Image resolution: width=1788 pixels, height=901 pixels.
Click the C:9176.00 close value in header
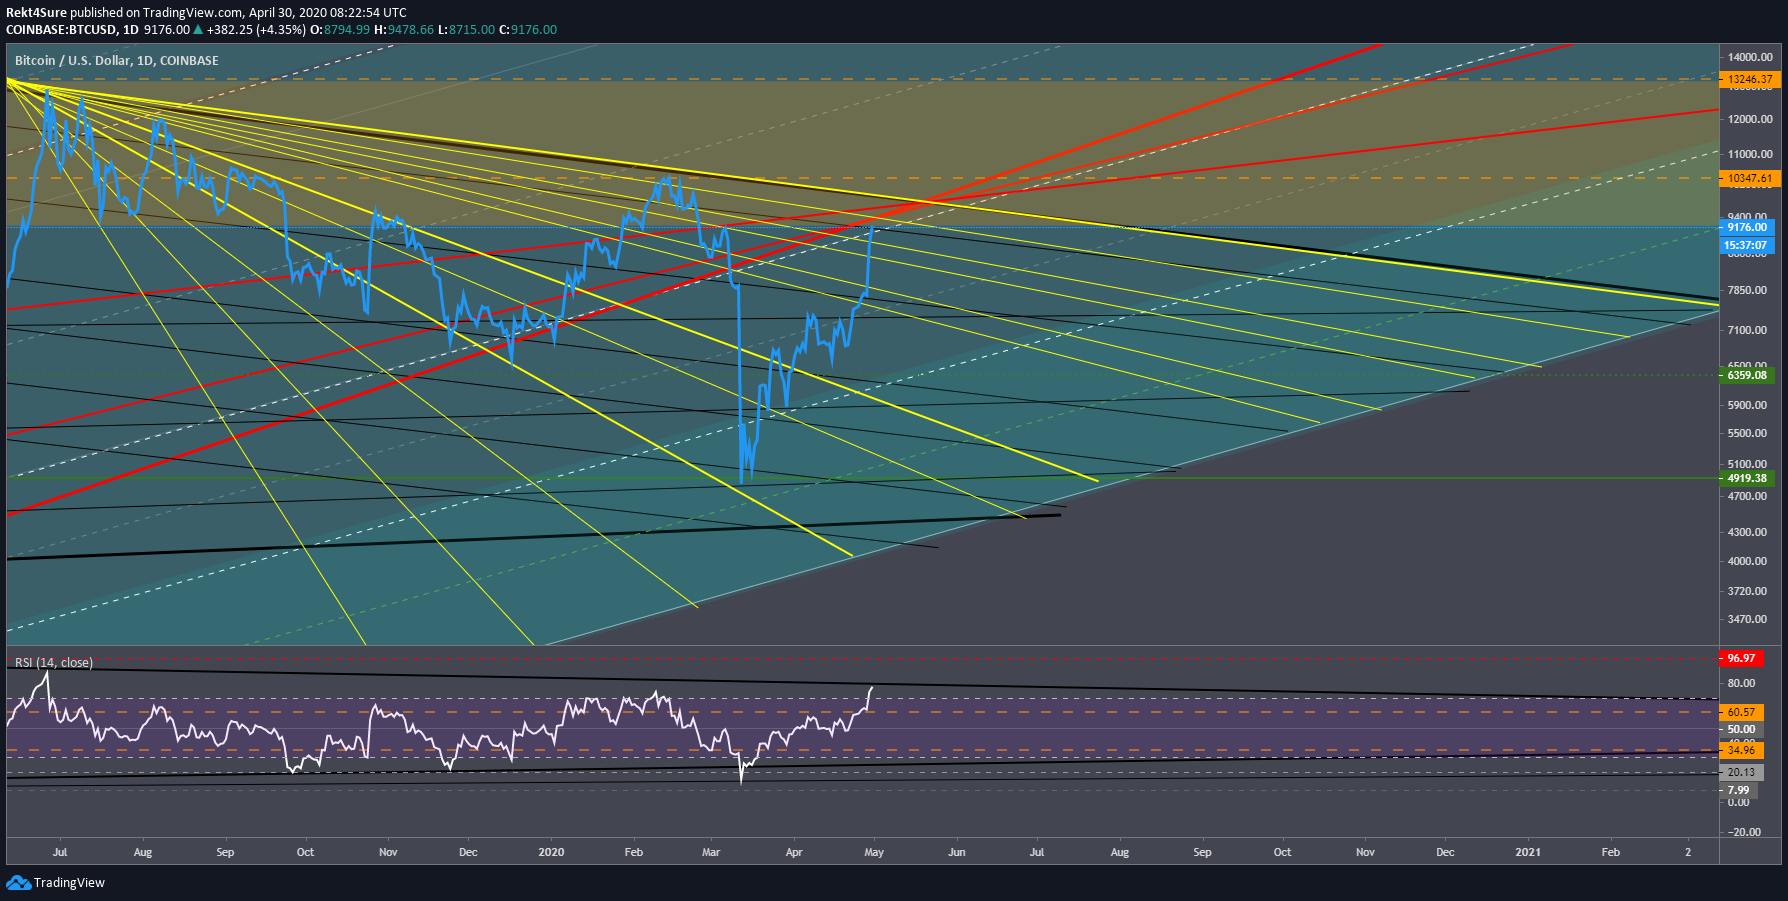(528, 30)
